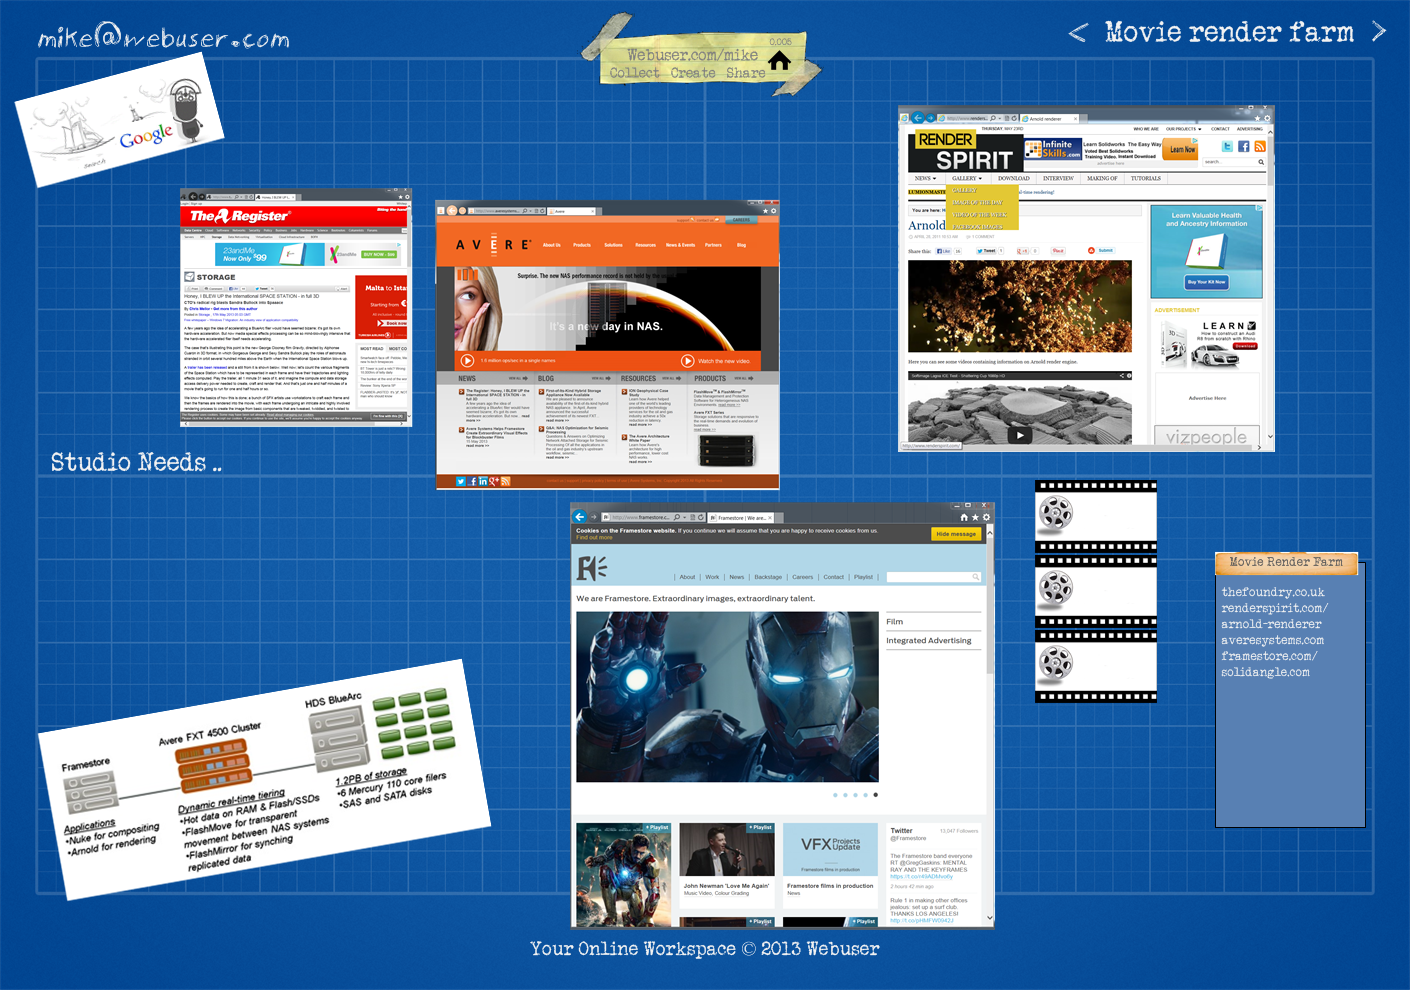Click Avere footer LinkedIn icon
Viewport: 1410px width, 990px height.
[x=483, y=481]
